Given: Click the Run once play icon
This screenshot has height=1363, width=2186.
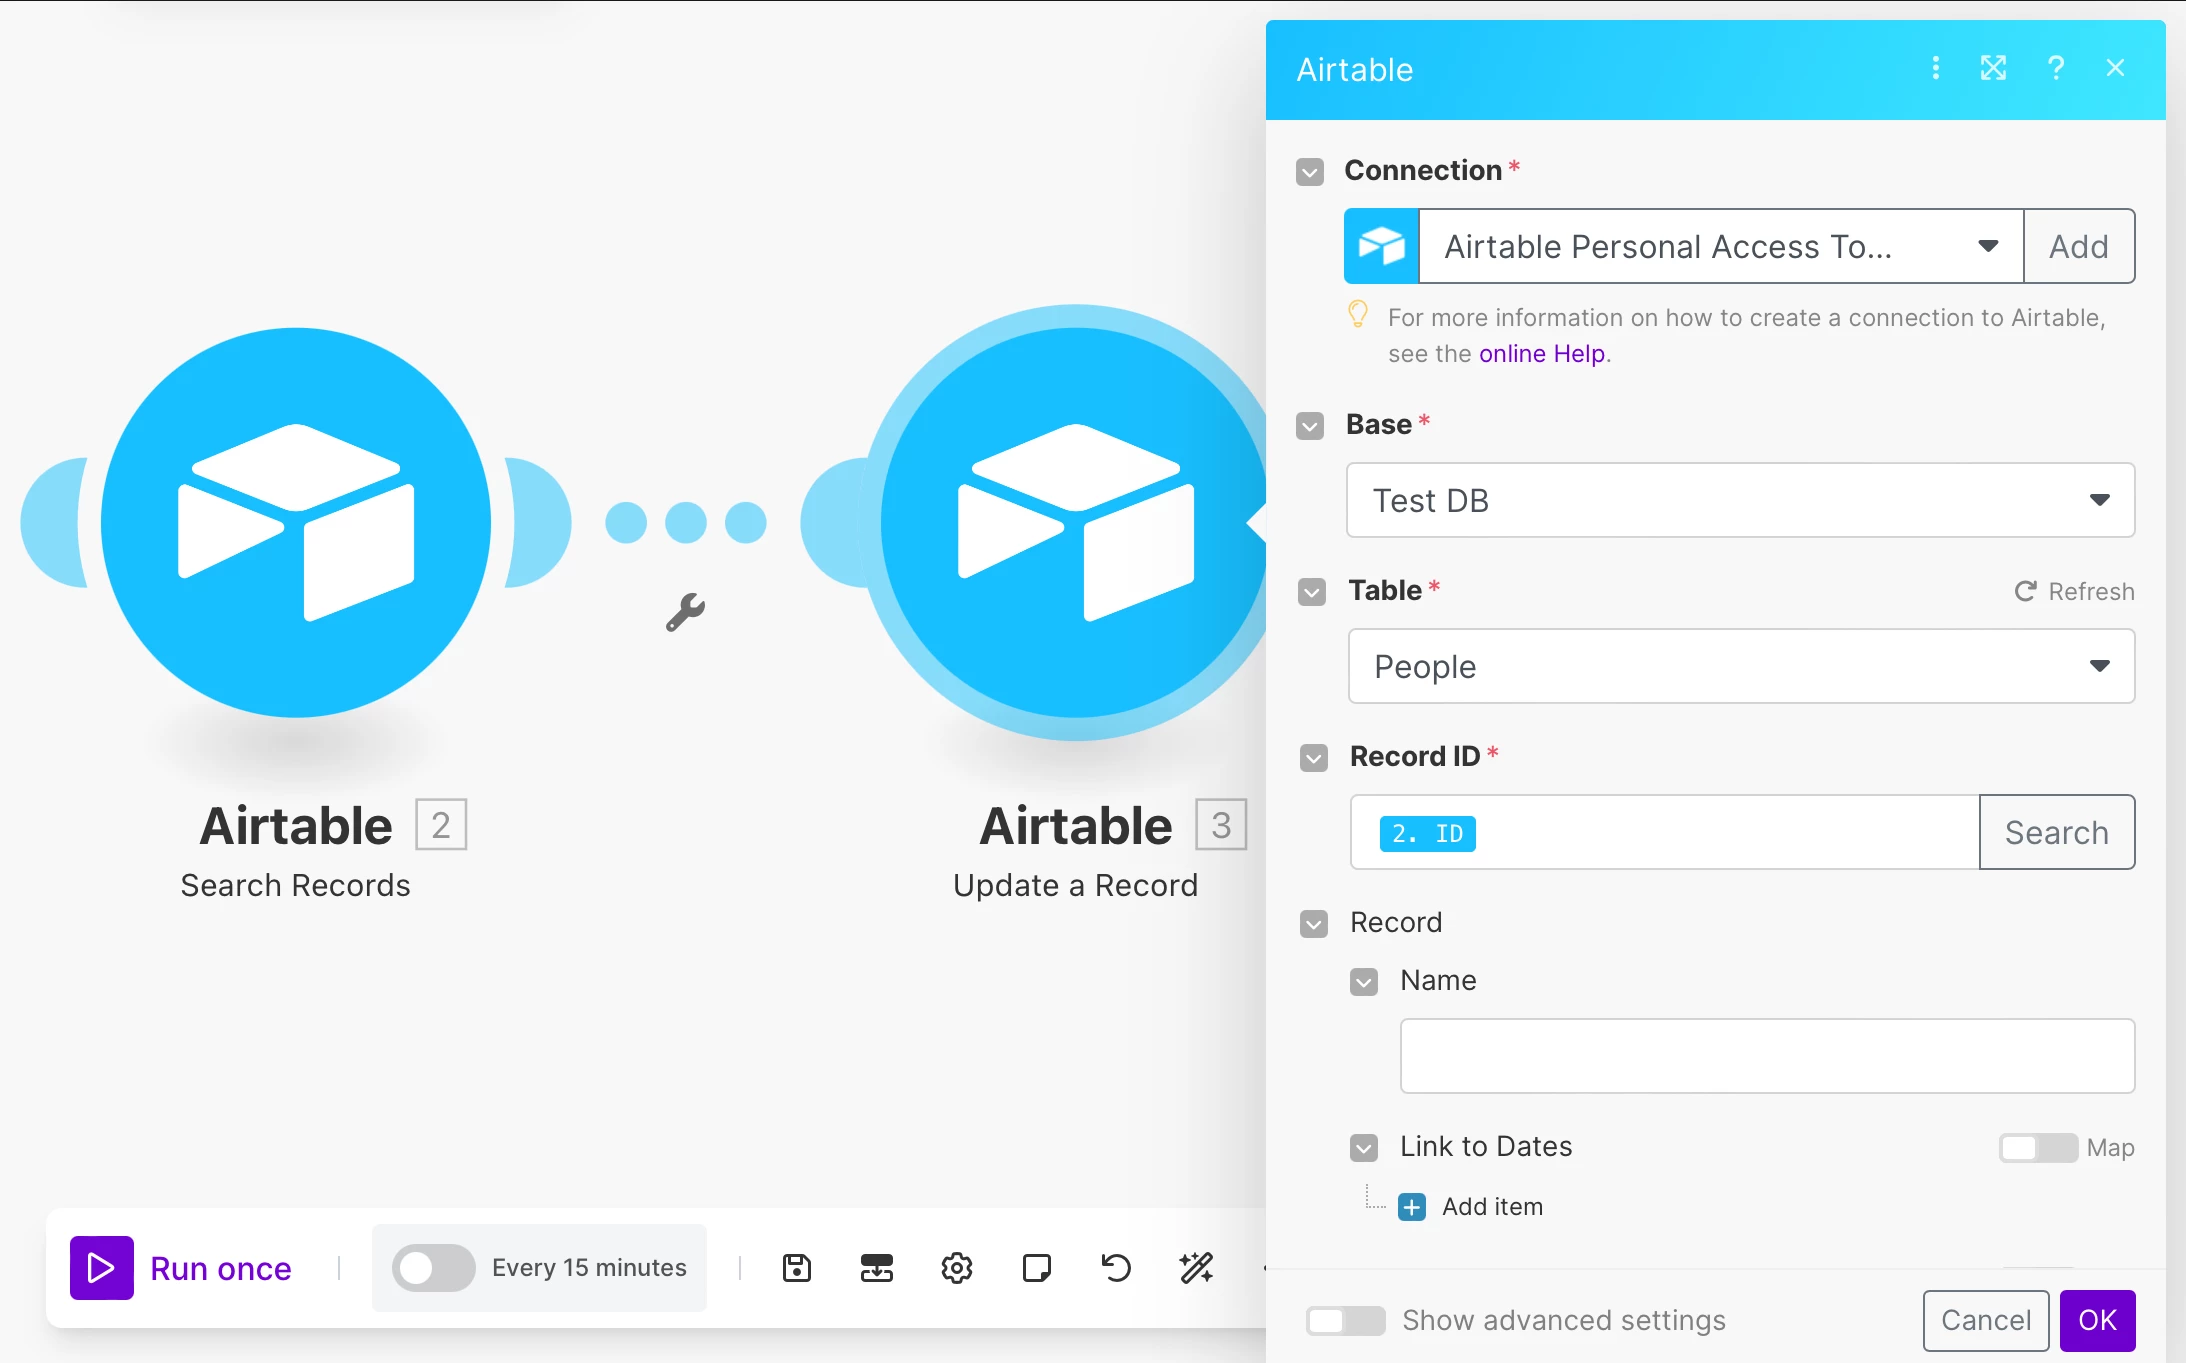Looking at the screenshot, I should click(x=102, y=1268).
